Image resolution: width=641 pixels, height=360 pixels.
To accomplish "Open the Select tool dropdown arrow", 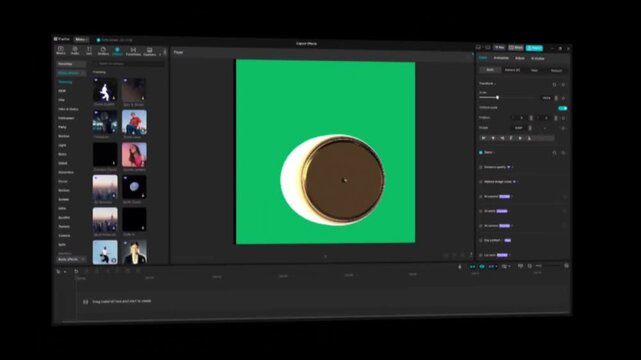I will pos(65,271).
